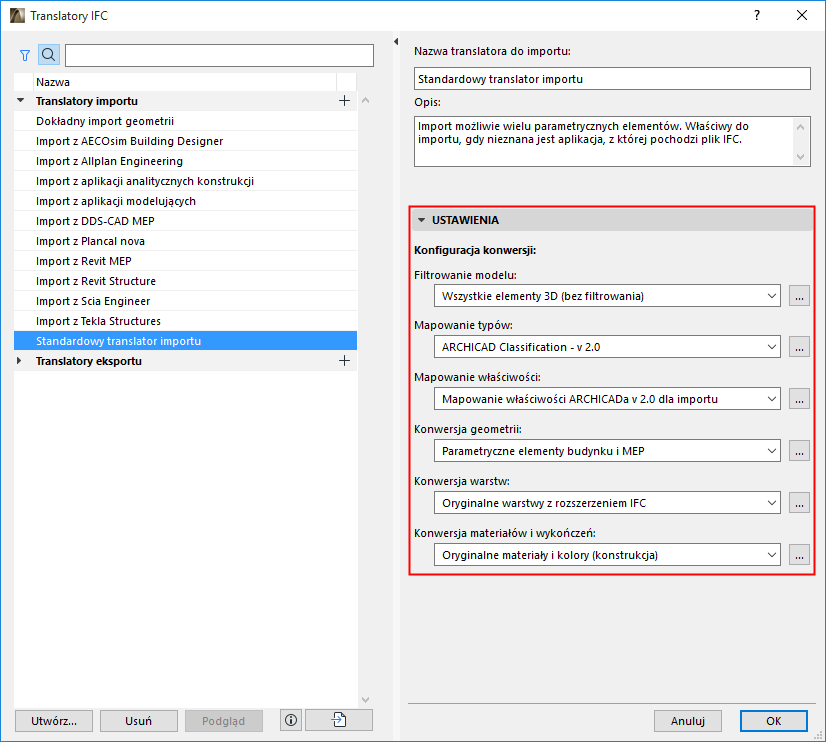This screenshot has height=742, width=826.
Task: Cancel with the Anuluj button
Action: coord(687,721)
